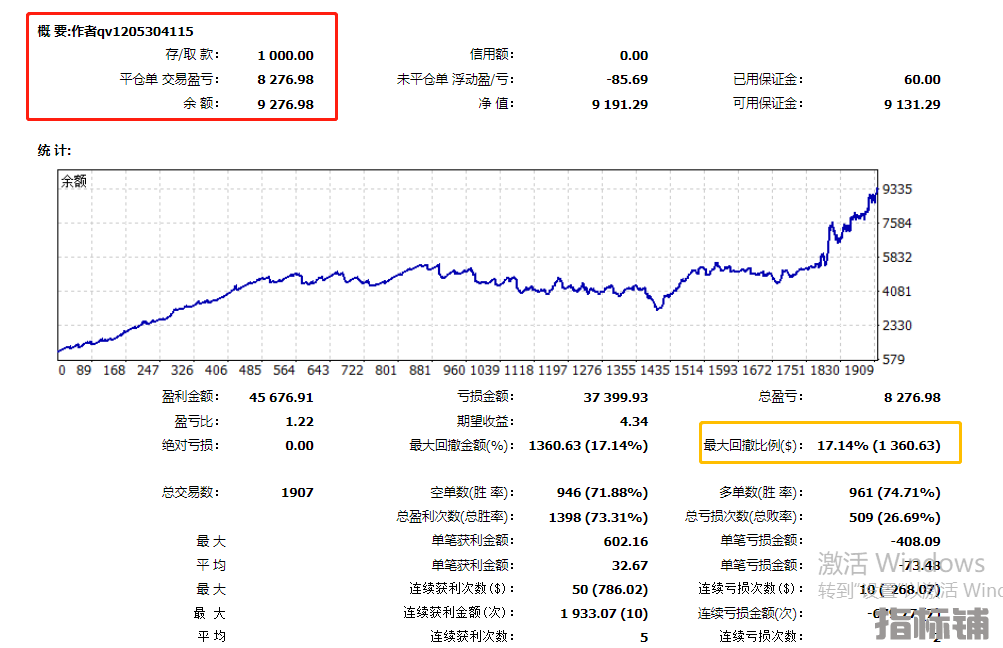This screenshot has height=648, width=1003.
Task: Click the gross profit value 45 676.91
Action: 281,398
